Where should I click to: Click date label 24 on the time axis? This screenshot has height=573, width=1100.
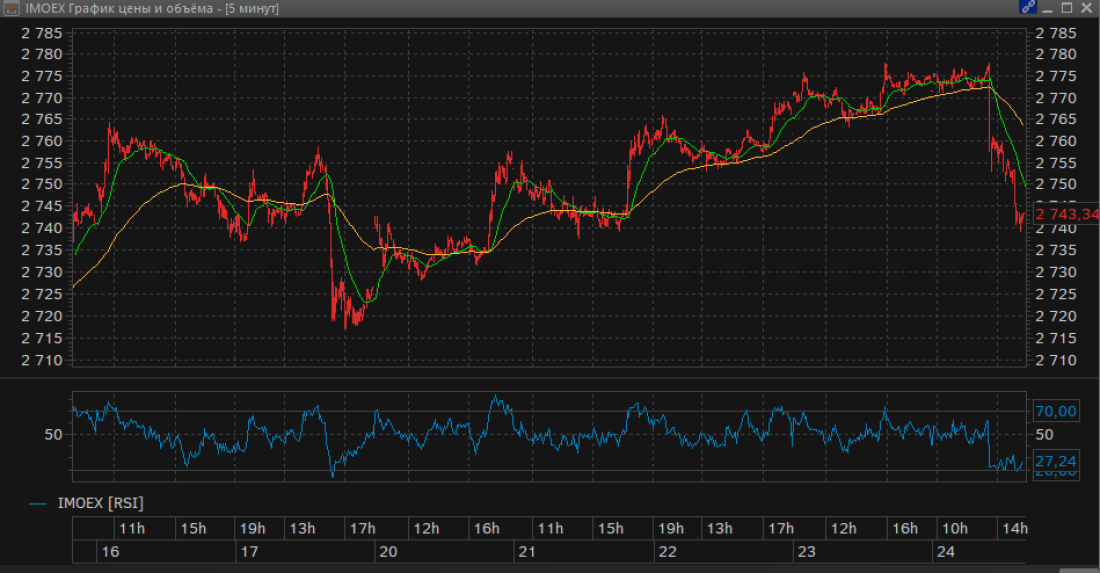[x=946, y=552]
